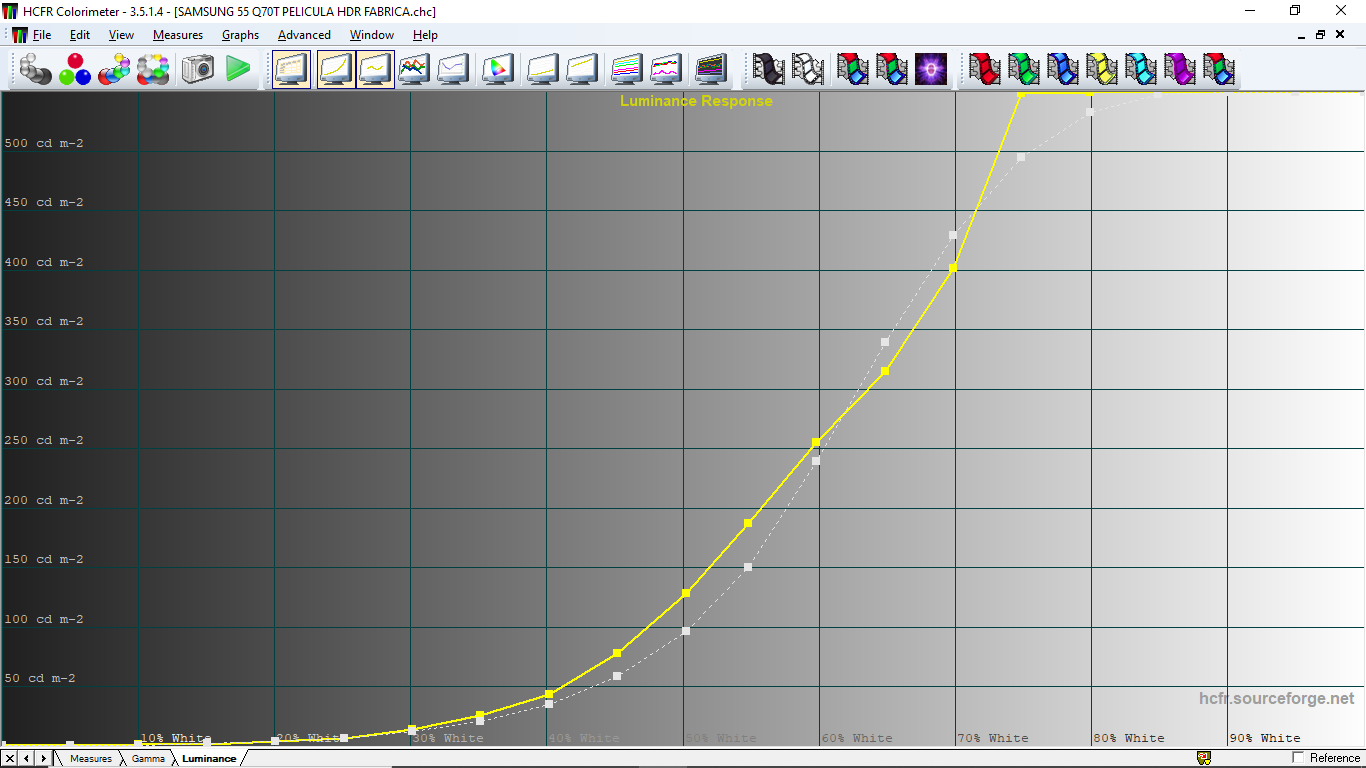Image resolution: width=1366 pixels, height=768 pixels.
Task: Open the File menu
Action: tap(42, 35)
